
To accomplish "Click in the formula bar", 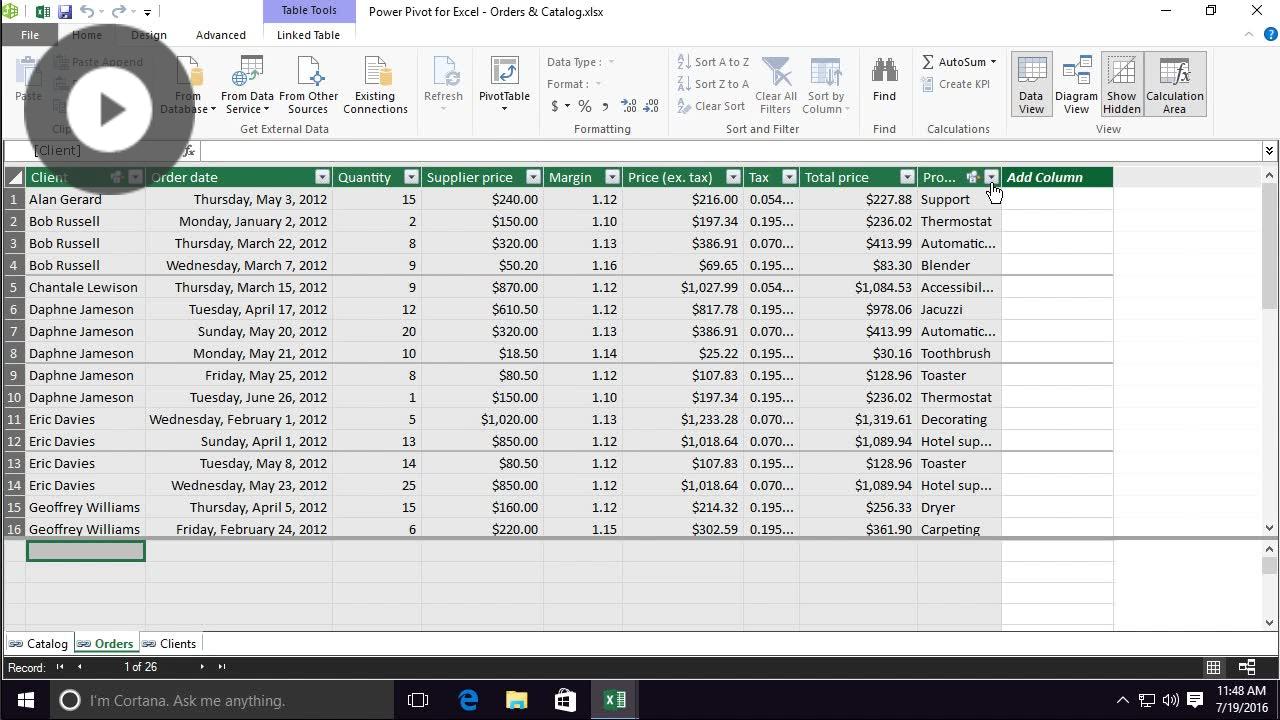I will point(730,150).
